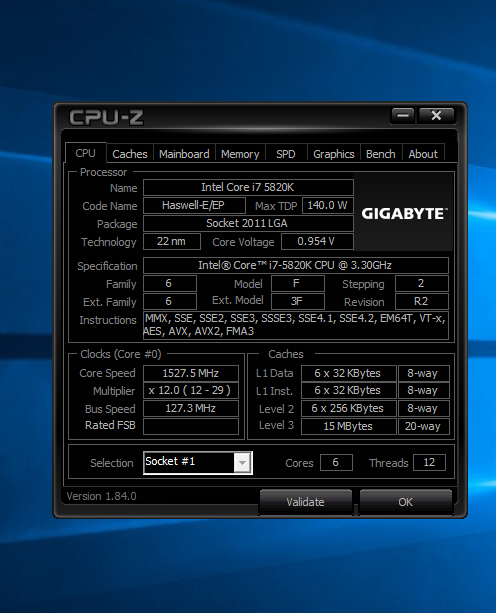Click the Cores value 6
The image size is (496, 613).
336,462
